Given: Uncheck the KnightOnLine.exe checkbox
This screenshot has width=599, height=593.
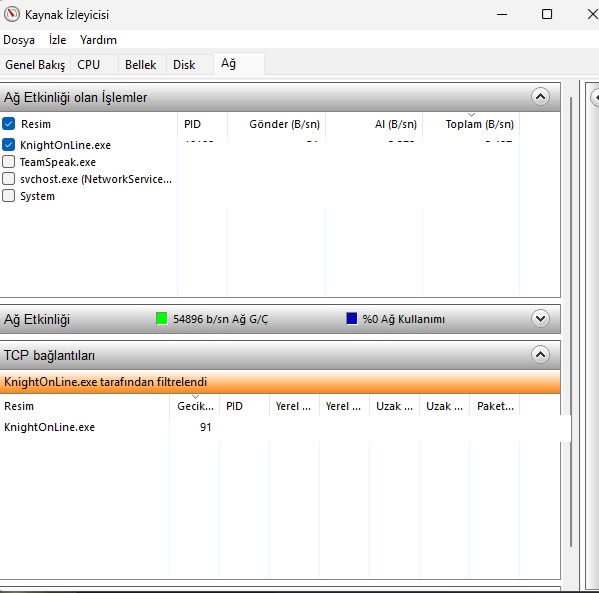Looking at the screenshot, I should [8, 145].
